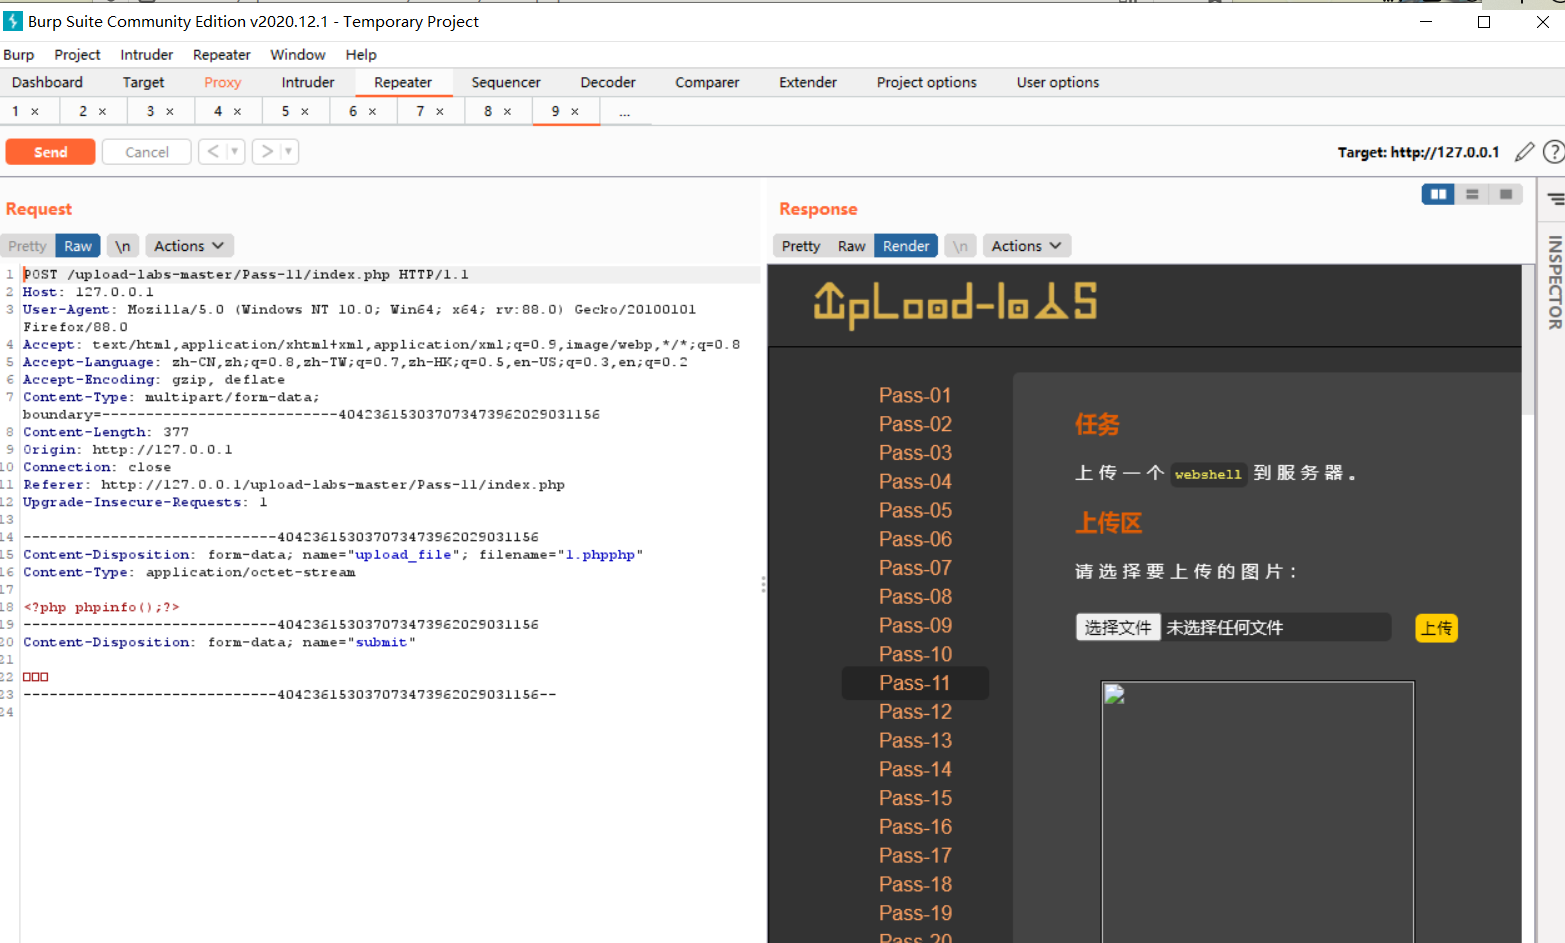Switch to combined tabbed layout icon
1565x943 pixels.
pos(1505,194)
